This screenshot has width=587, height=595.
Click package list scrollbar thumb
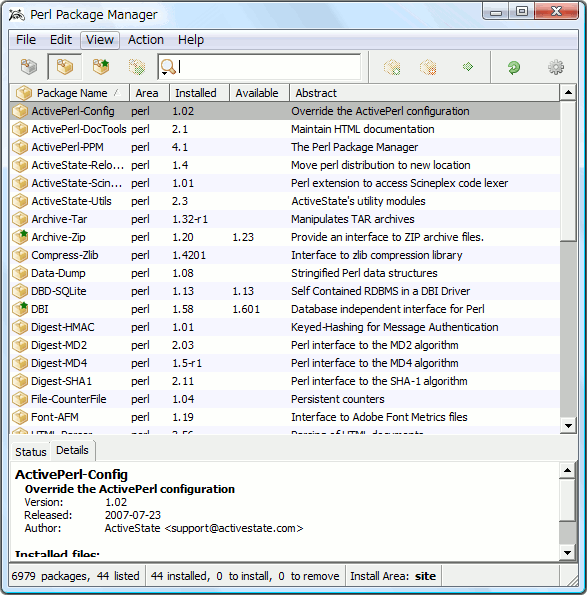(x=568, y=171)
